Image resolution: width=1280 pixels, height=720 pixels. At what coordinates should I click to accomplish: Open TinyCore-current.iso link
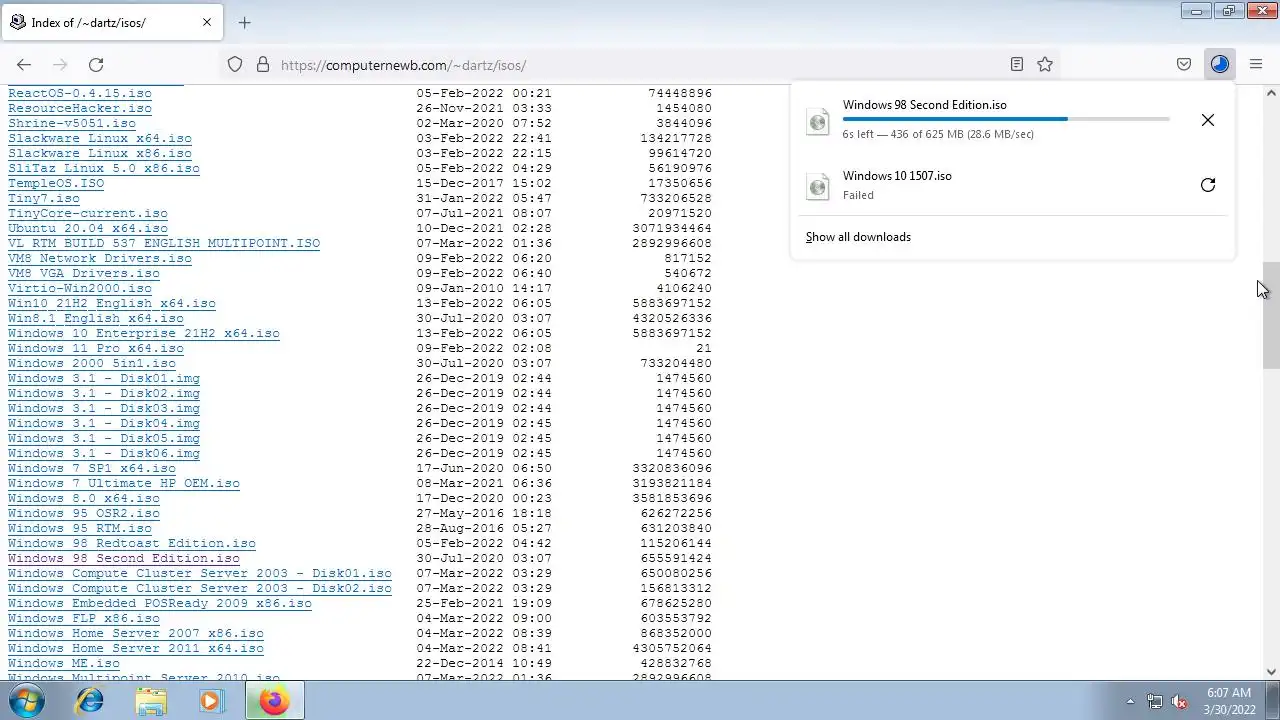click(88, 213)
